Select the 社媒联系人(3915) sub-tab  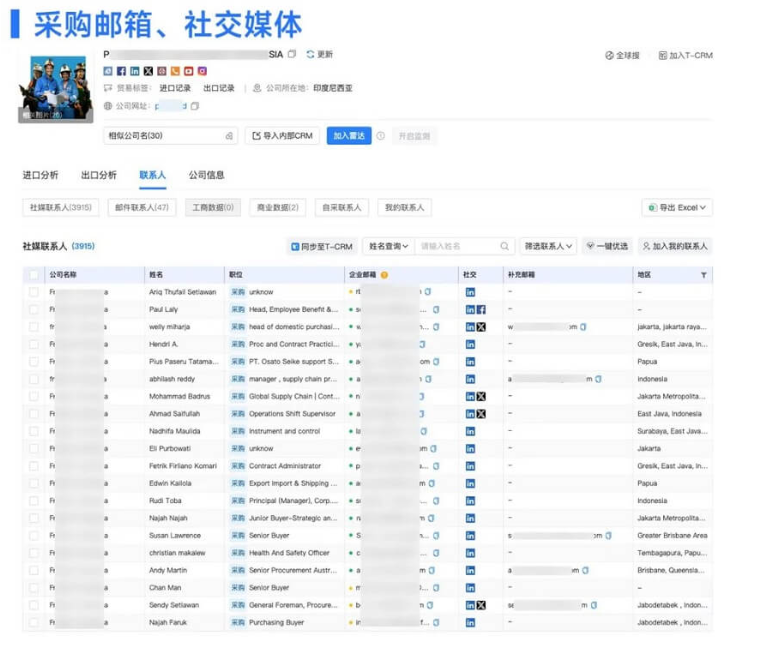tap(60, 207)
